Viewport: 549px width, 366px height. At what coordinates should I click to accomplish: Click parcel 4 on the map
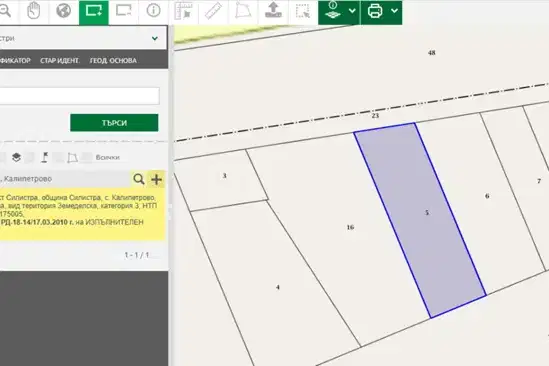point(278,287)
